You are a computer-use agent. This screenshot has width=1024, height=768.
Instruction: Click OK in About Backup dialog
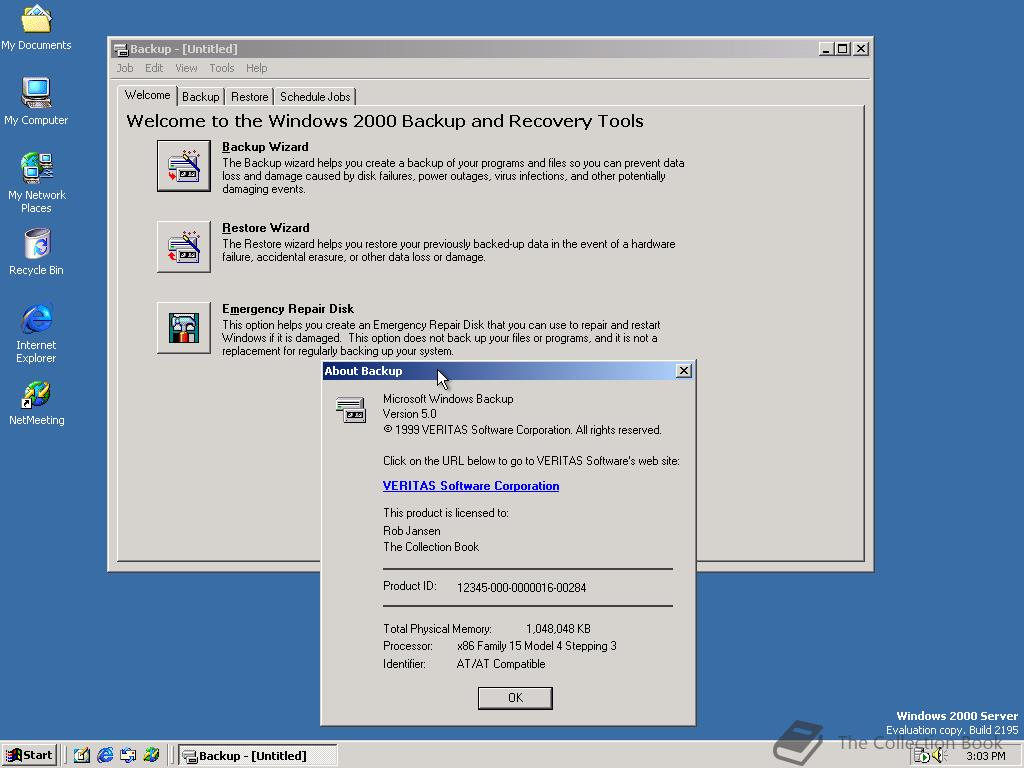click(x=515, y=697)
